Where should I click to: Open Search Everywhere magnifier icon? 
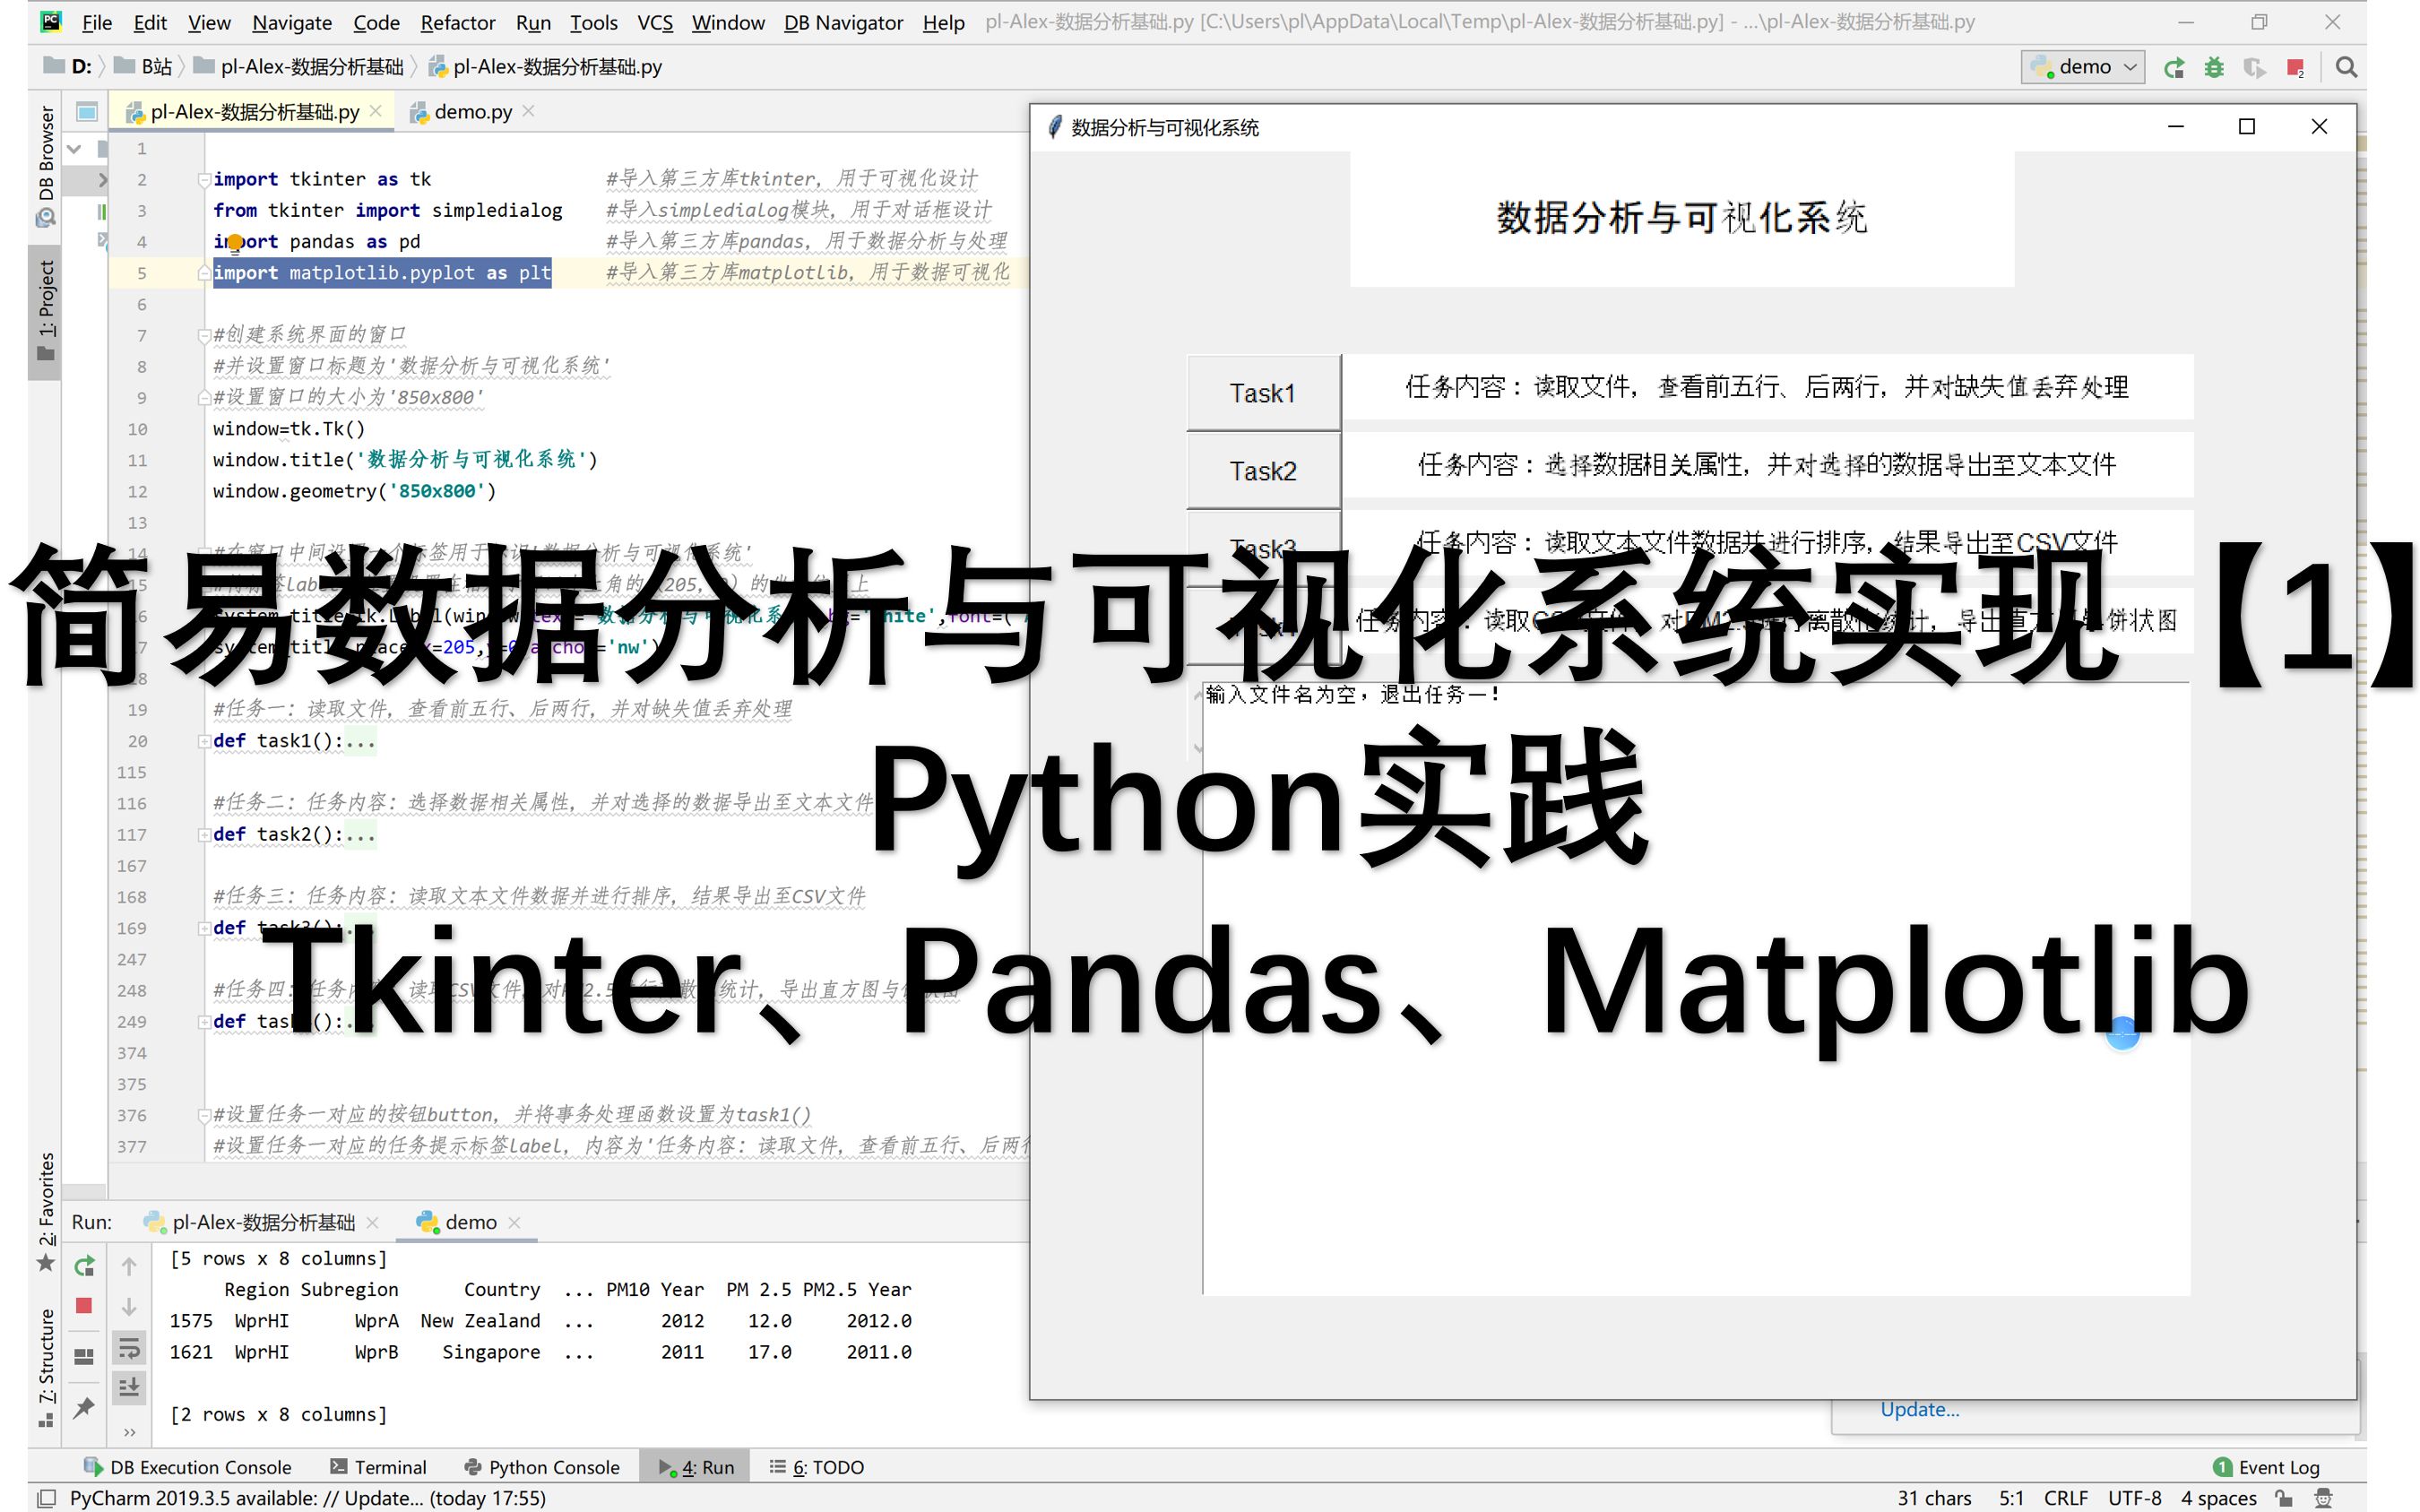click(2346, 67)
